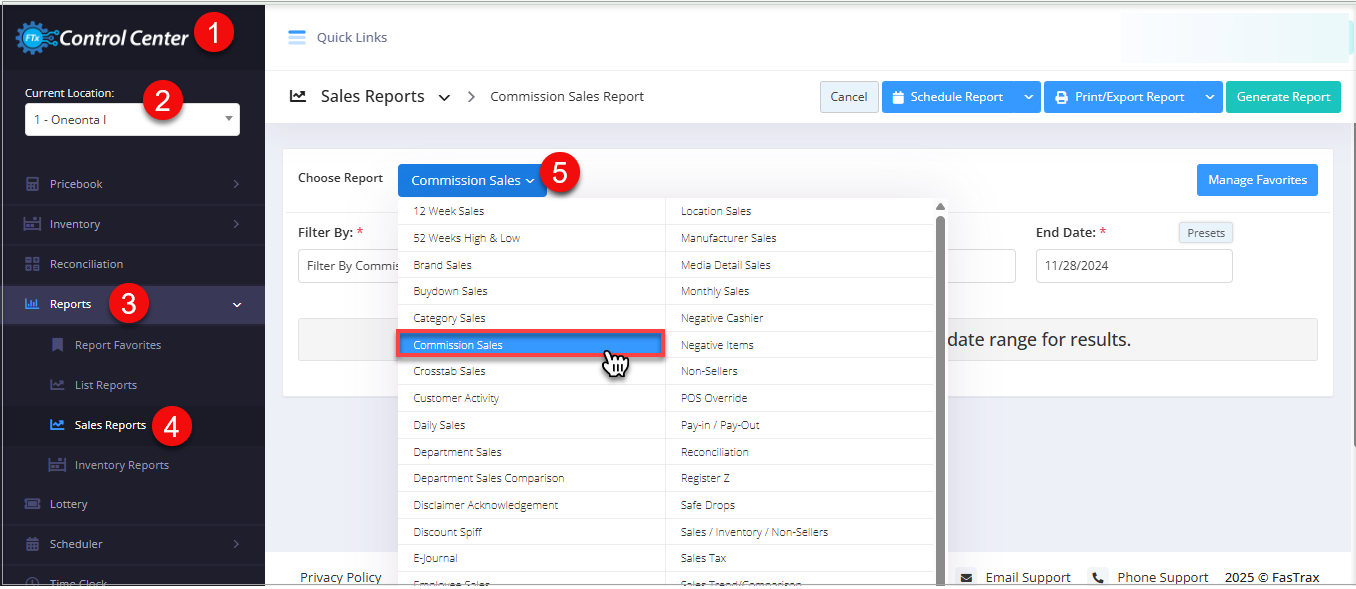Image resolution: width=1356 pixels, height=589 pixels.
Task: Click the Scheduler icon in sidebar
Action: (x=32, y=544)
